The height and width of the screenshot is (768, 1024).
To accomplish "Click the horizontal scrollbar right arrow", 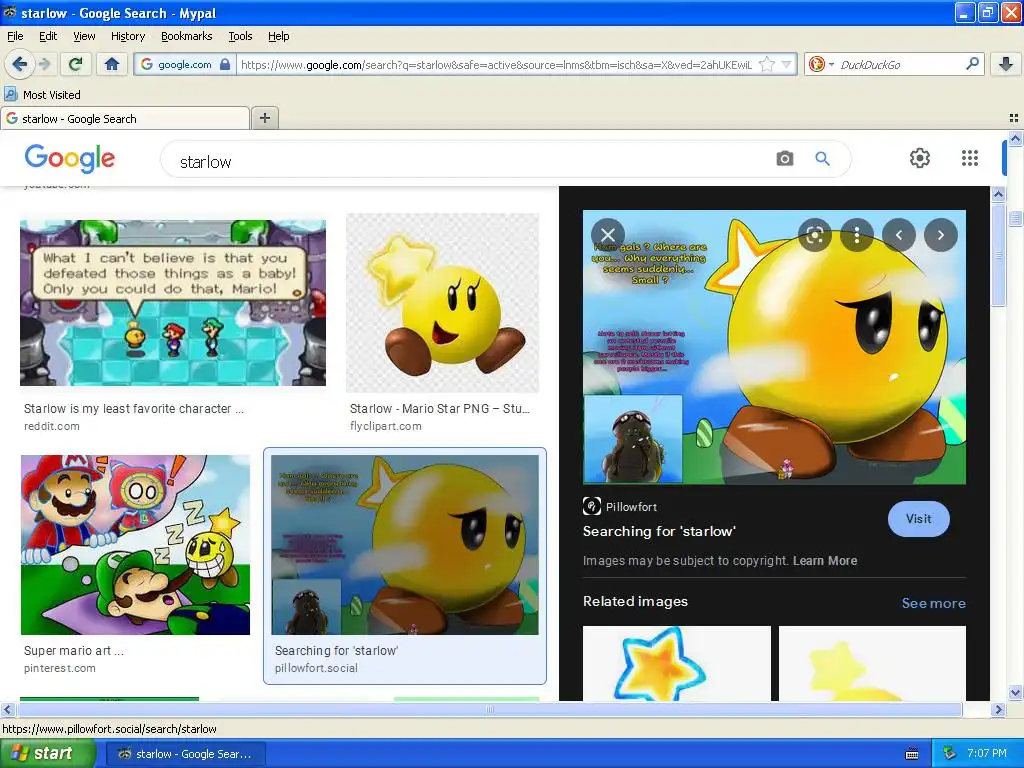I will point(998,709).
